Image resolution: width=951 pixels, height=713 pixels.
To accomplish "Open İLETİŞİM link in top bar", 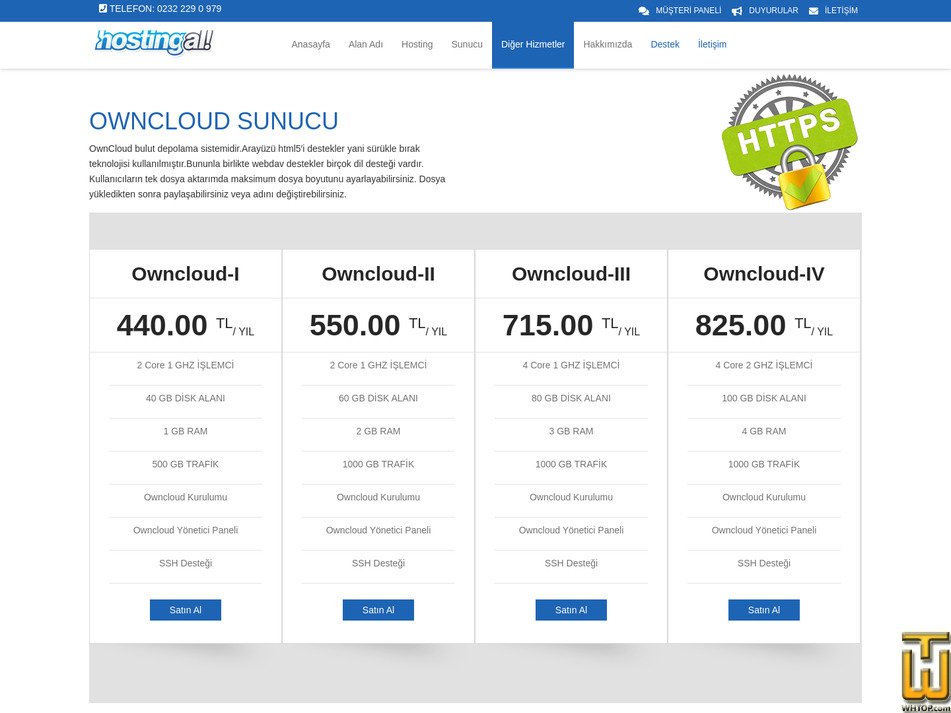I will point(841,10).
